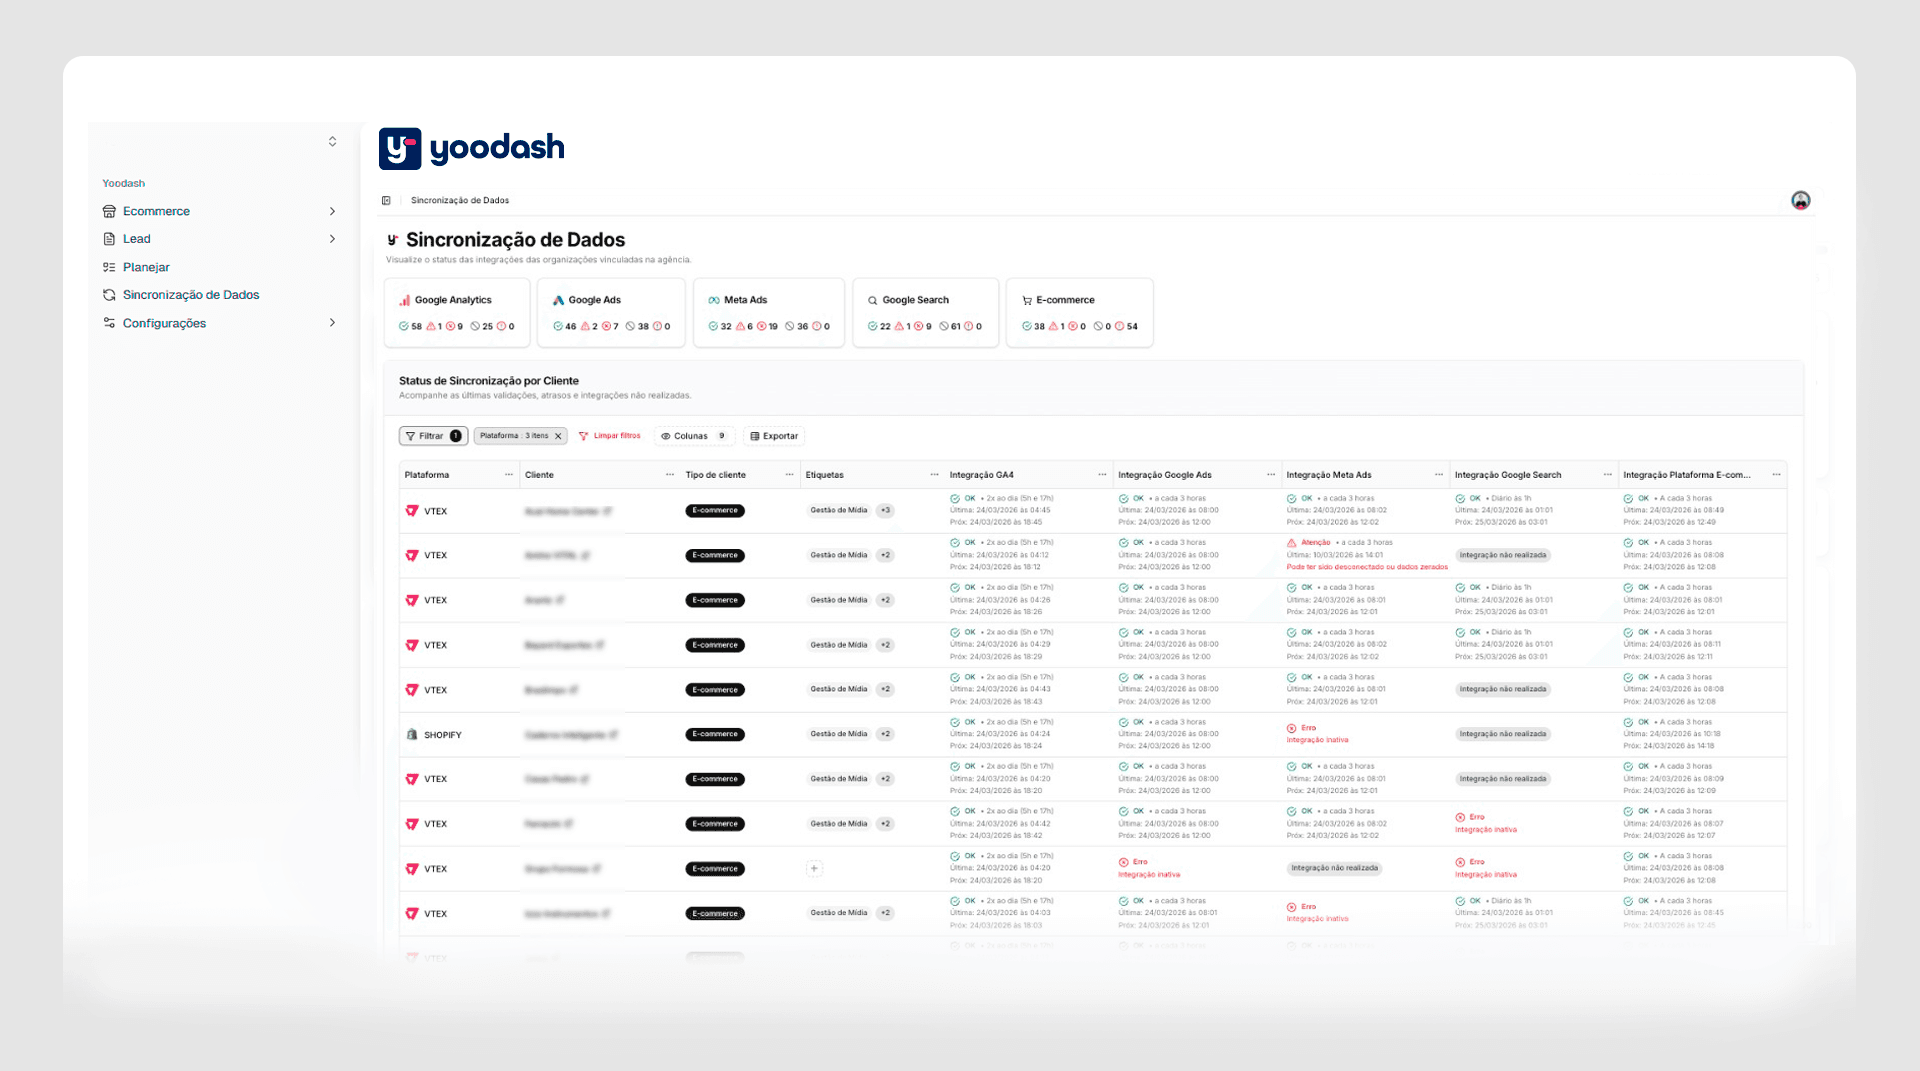Open Colunas visibility selector
The width and height of the screenshot is (1920, 1071).
[694, 436]
